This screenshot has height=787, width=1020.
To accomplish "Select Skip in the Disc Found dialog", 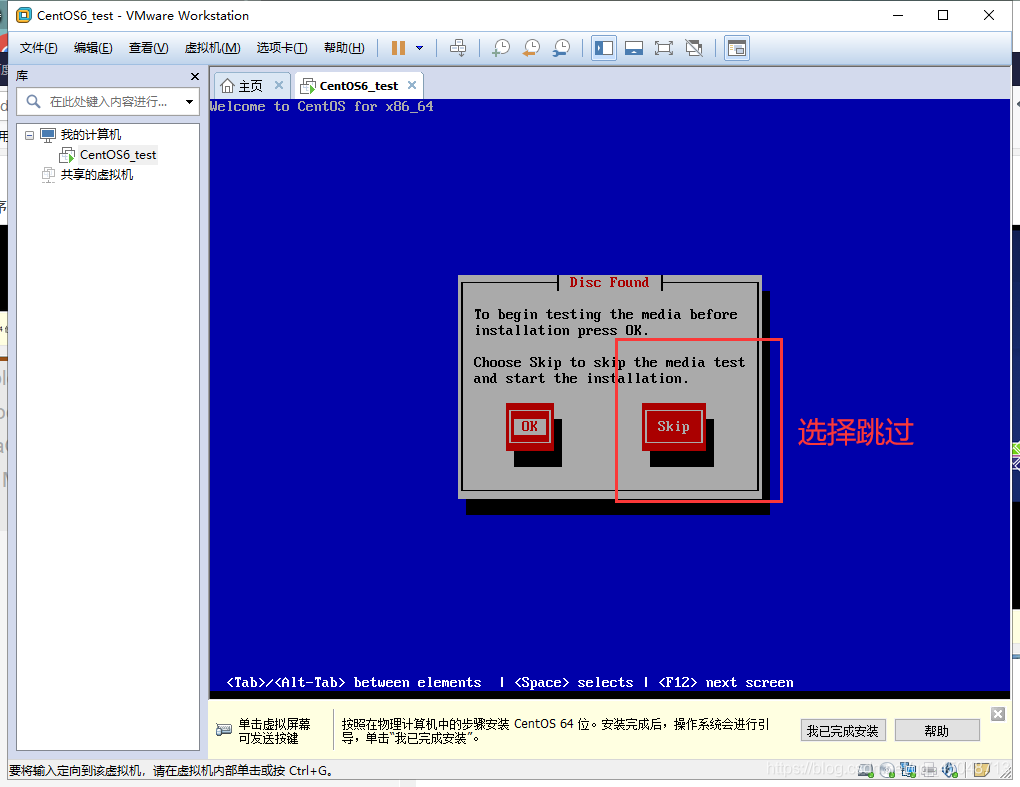I will (x=673, y=426).
